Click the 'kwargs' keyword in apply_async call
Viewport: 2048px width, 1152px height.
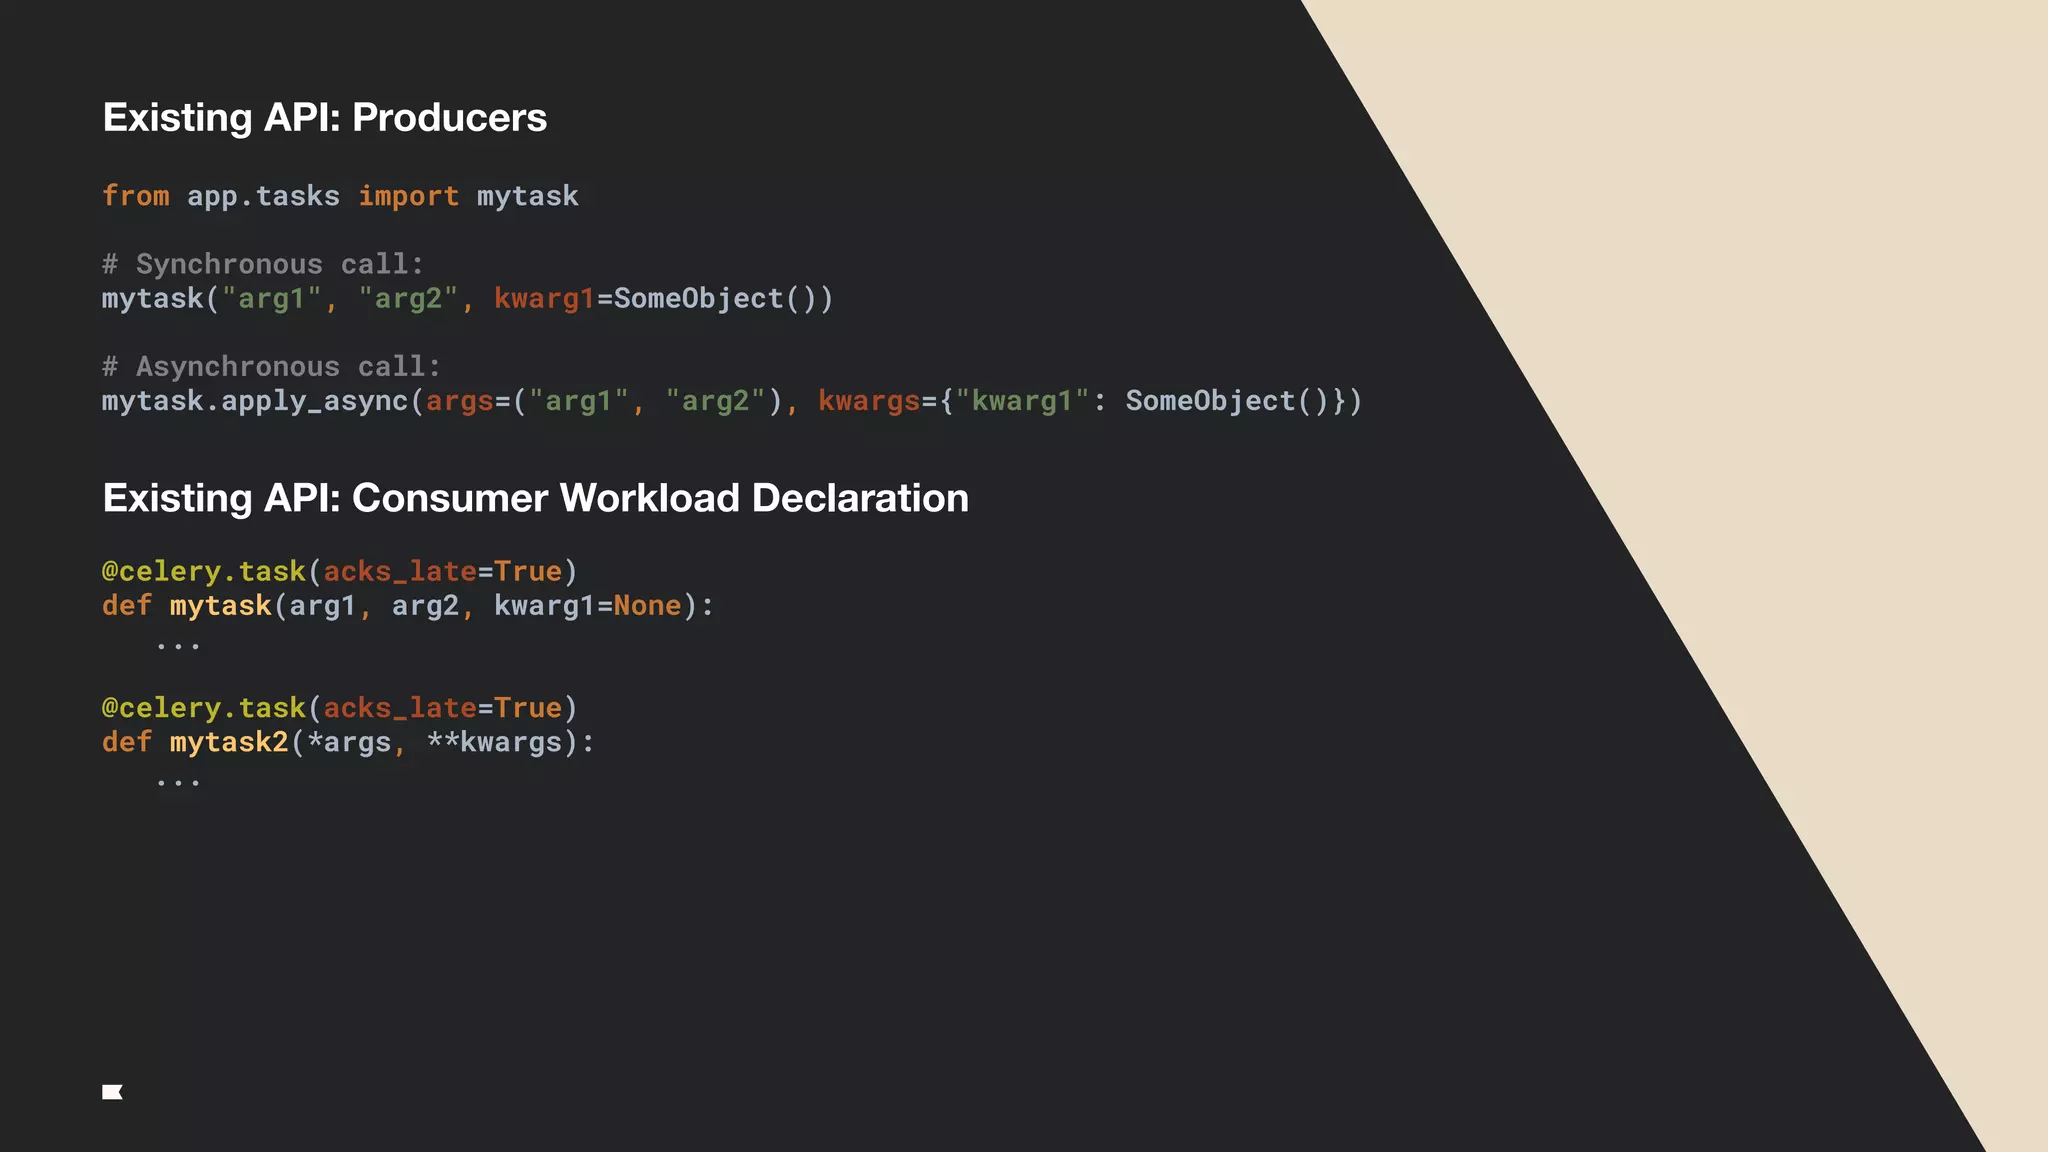pos(868,401)
